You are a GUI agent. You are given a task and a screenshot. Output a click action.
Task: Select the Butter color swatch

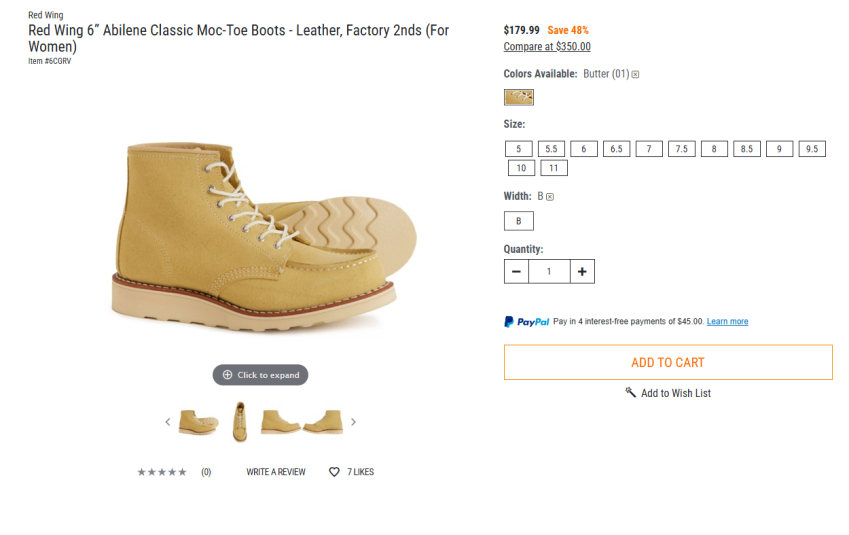[x=518, y=97]
